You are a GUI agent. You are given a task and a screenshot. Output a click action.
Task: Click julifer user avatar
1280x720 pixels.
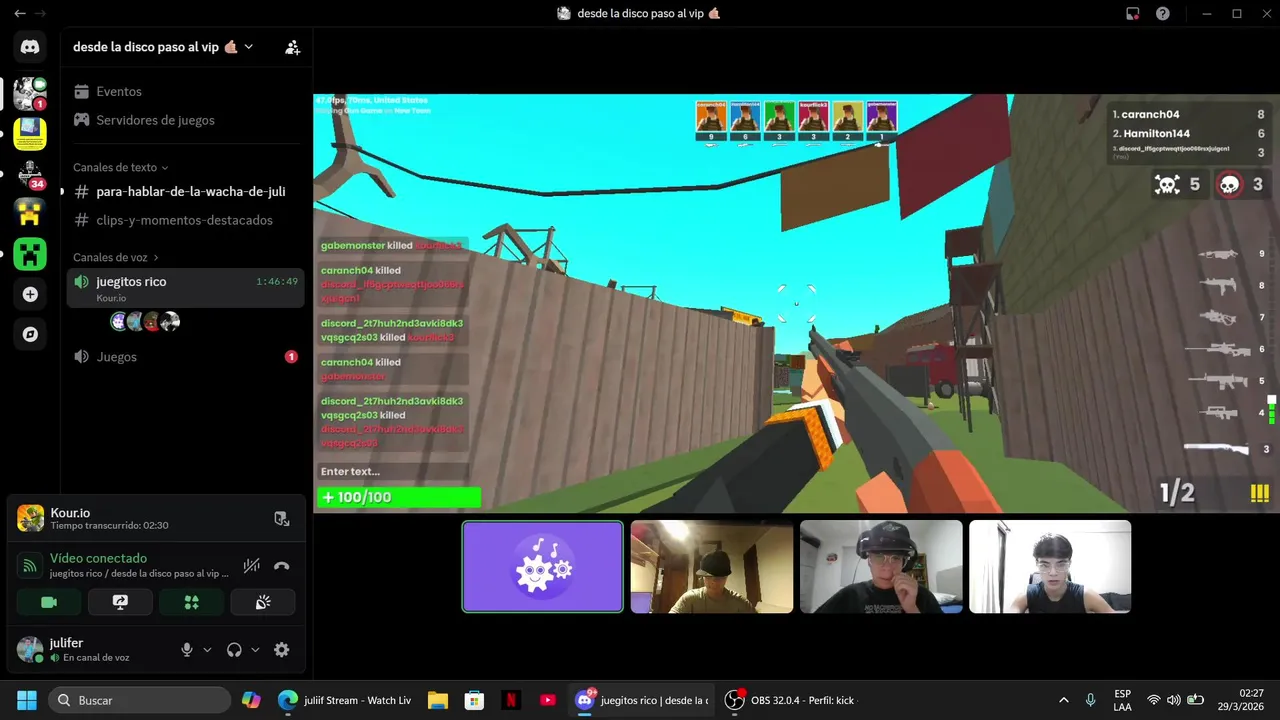pyautogui.click(x=30, y=650)
